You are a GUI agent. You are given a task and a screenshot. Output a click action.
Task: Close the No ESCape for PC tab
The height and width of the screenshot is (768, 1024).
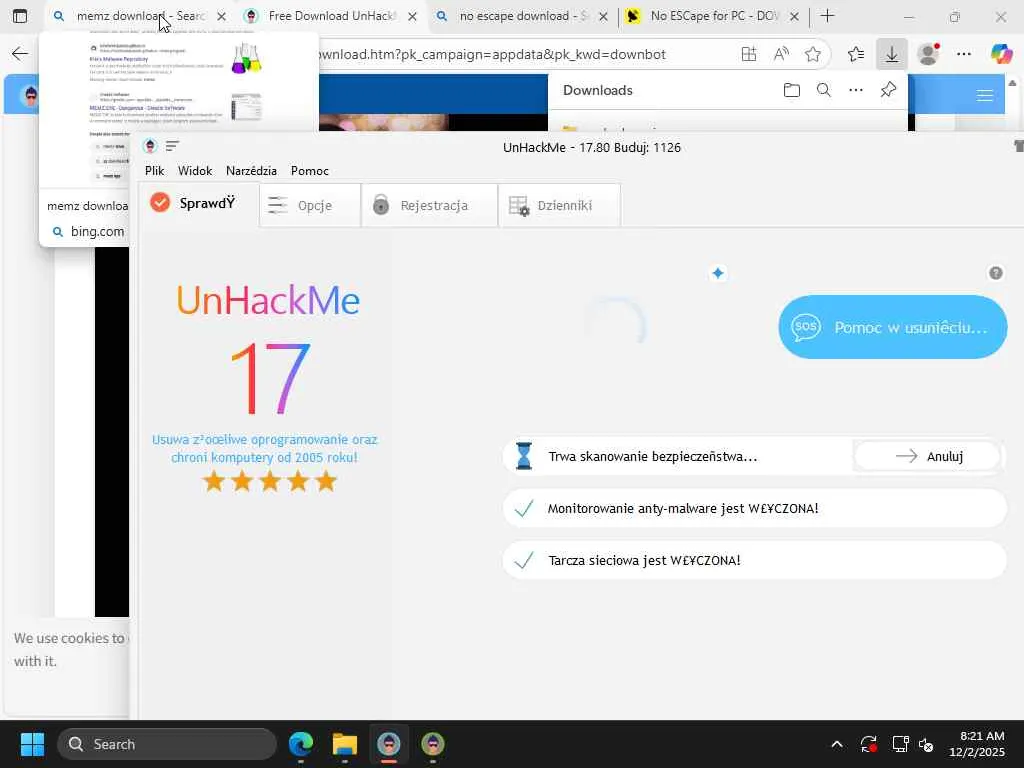point(794,16)
